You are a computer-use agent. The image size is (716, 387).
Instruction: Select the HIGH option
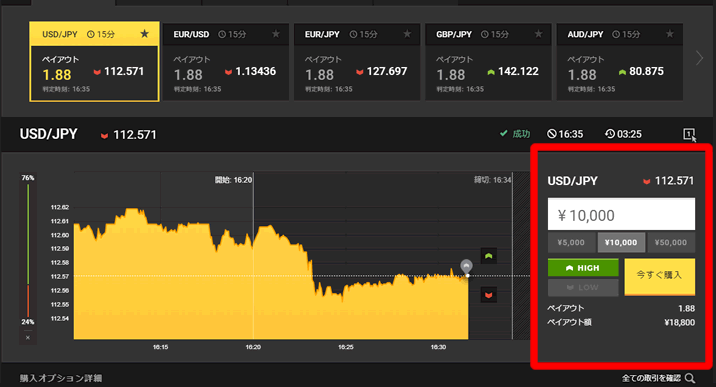tap(583, 268)
